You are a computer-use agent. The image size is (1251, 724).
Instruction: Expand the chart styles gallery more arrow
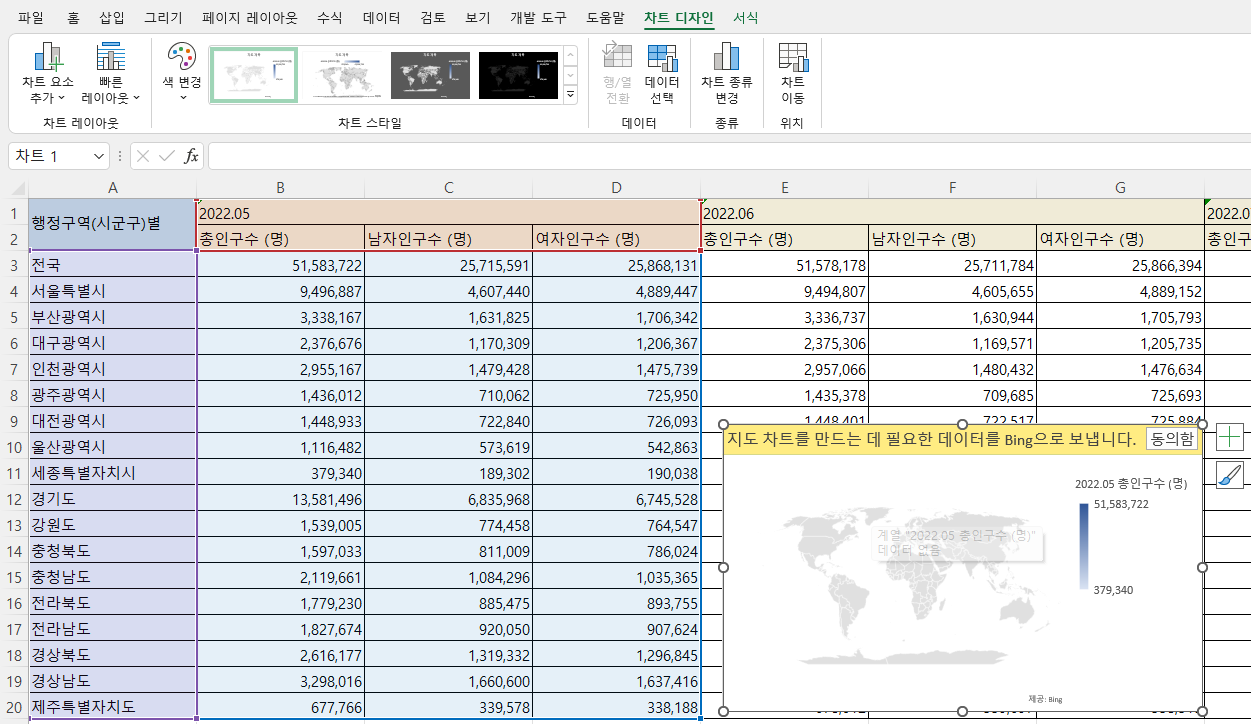pos(571,94)
